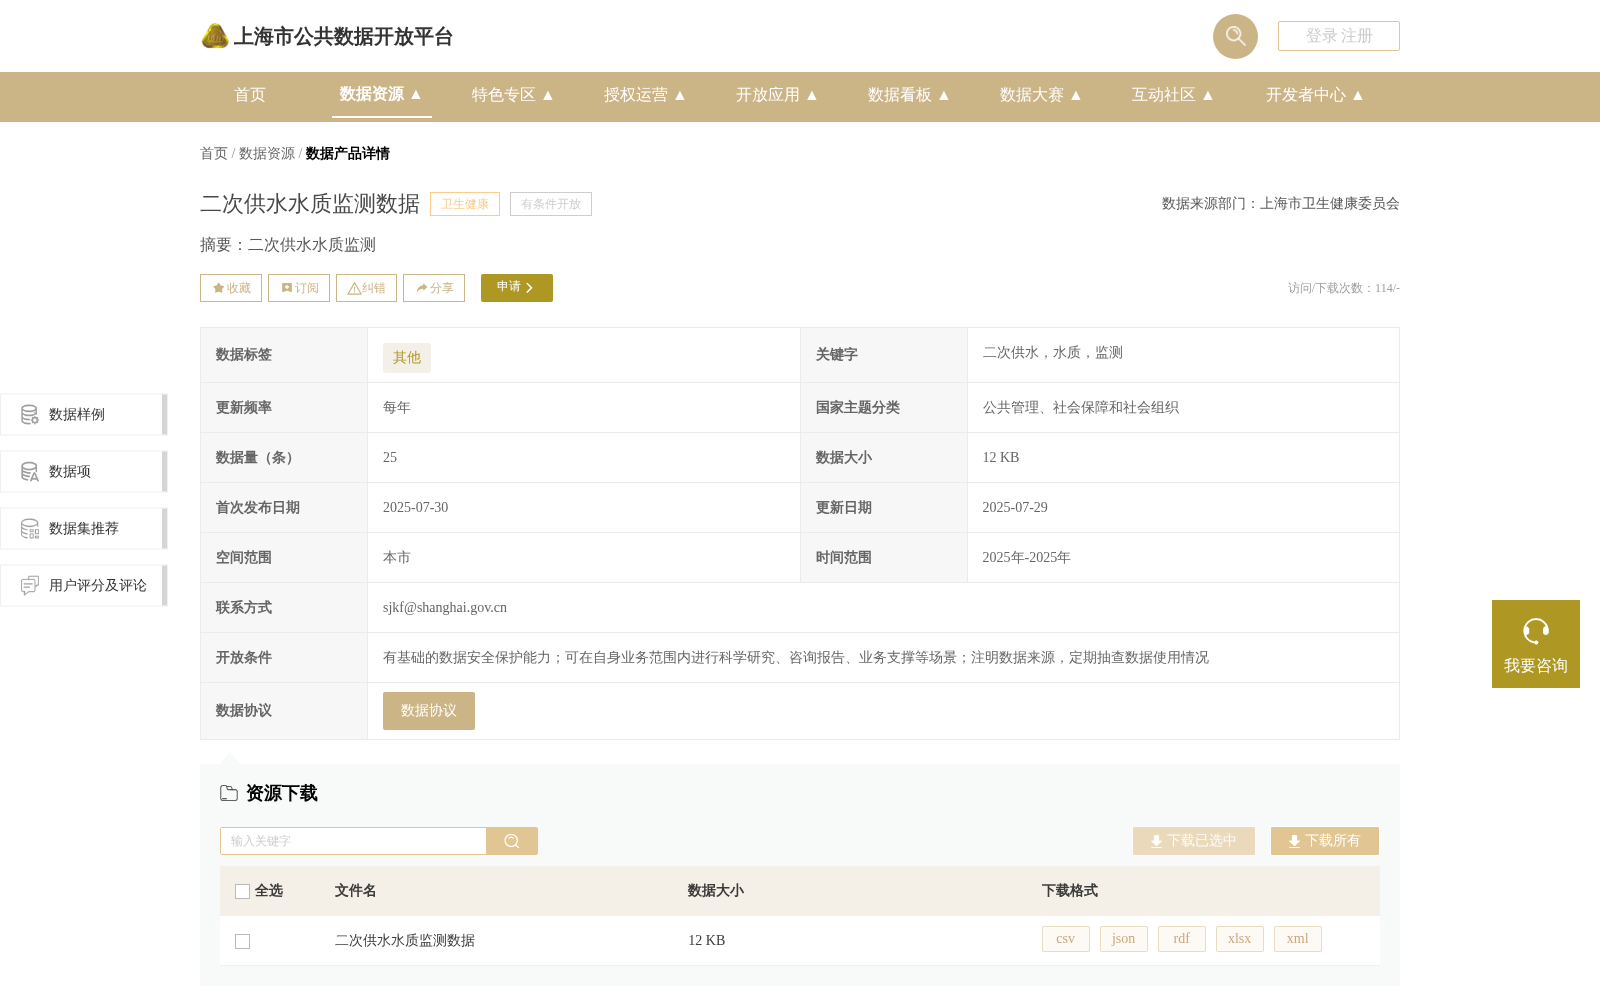Click the 首页 breadcrumb link
Screen dimensions: 1600x1000
[x=214, y=153]
